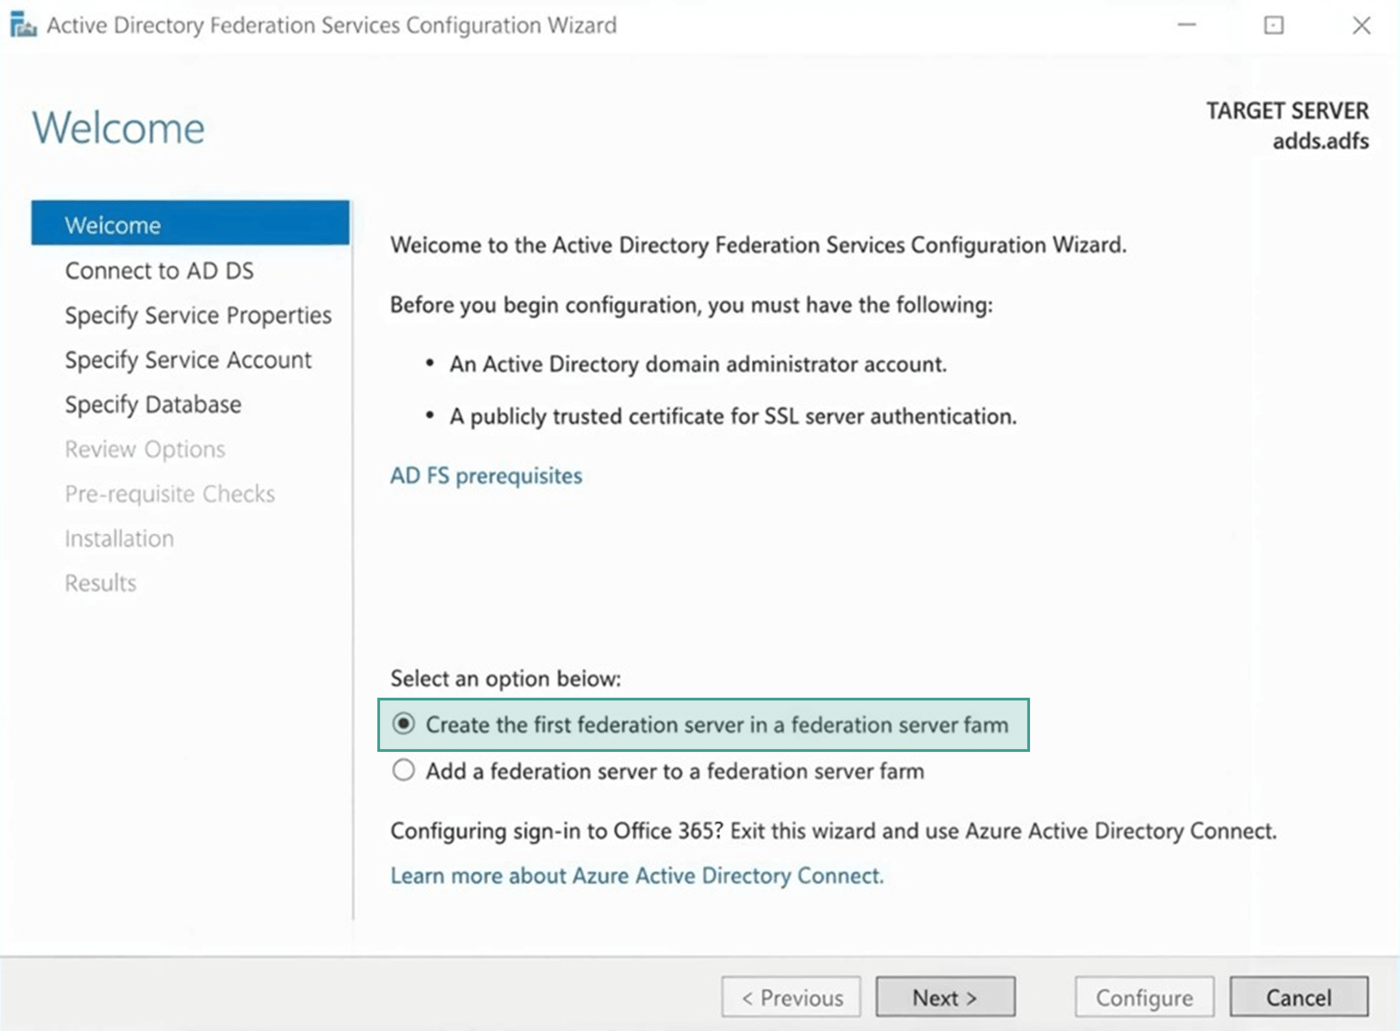The width and height of the screenshot is (1400, 1031).
Task: Open Specify Service Account step
Action: pyautogui.click(x=188, y=360)
